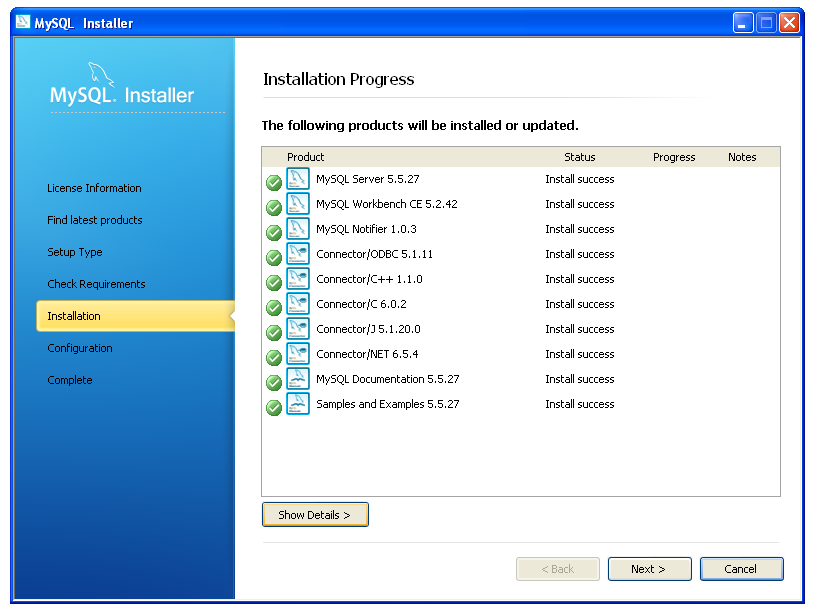
Task: Click the MySQL Documentation 5.5.27 product icon
Action: (298, 378)
